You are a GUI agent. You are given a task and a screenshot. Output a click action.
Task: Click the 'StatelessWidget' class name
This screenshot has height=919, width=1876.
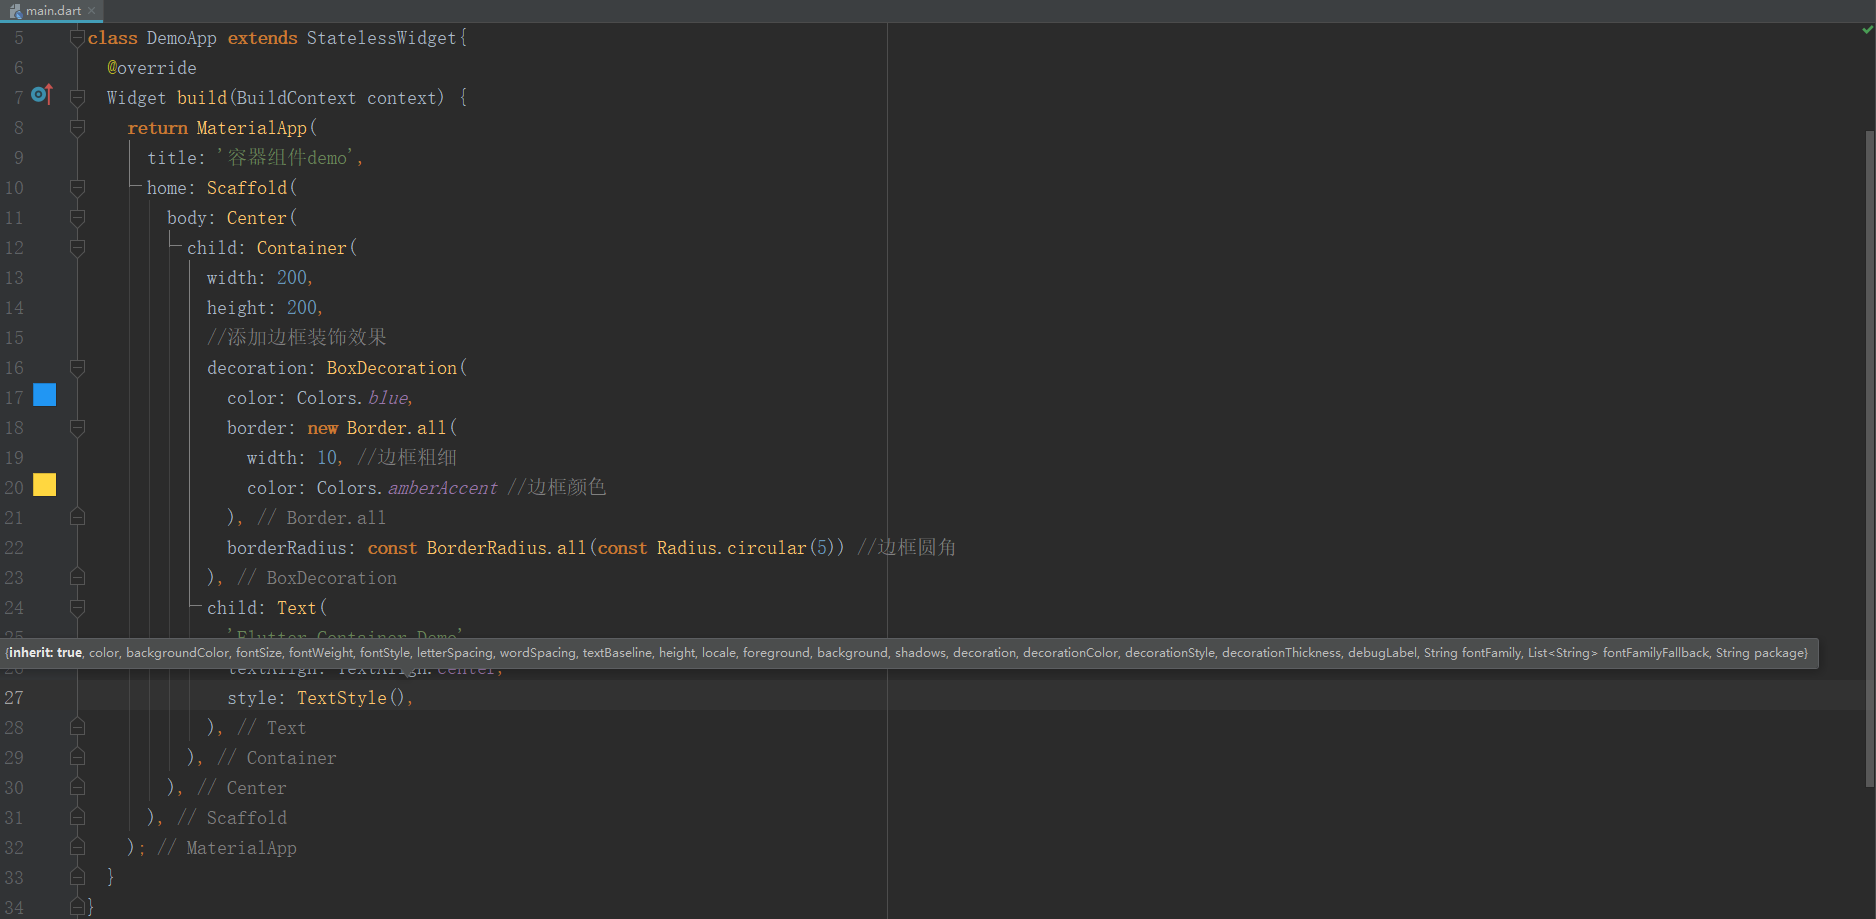coord(382,38)
